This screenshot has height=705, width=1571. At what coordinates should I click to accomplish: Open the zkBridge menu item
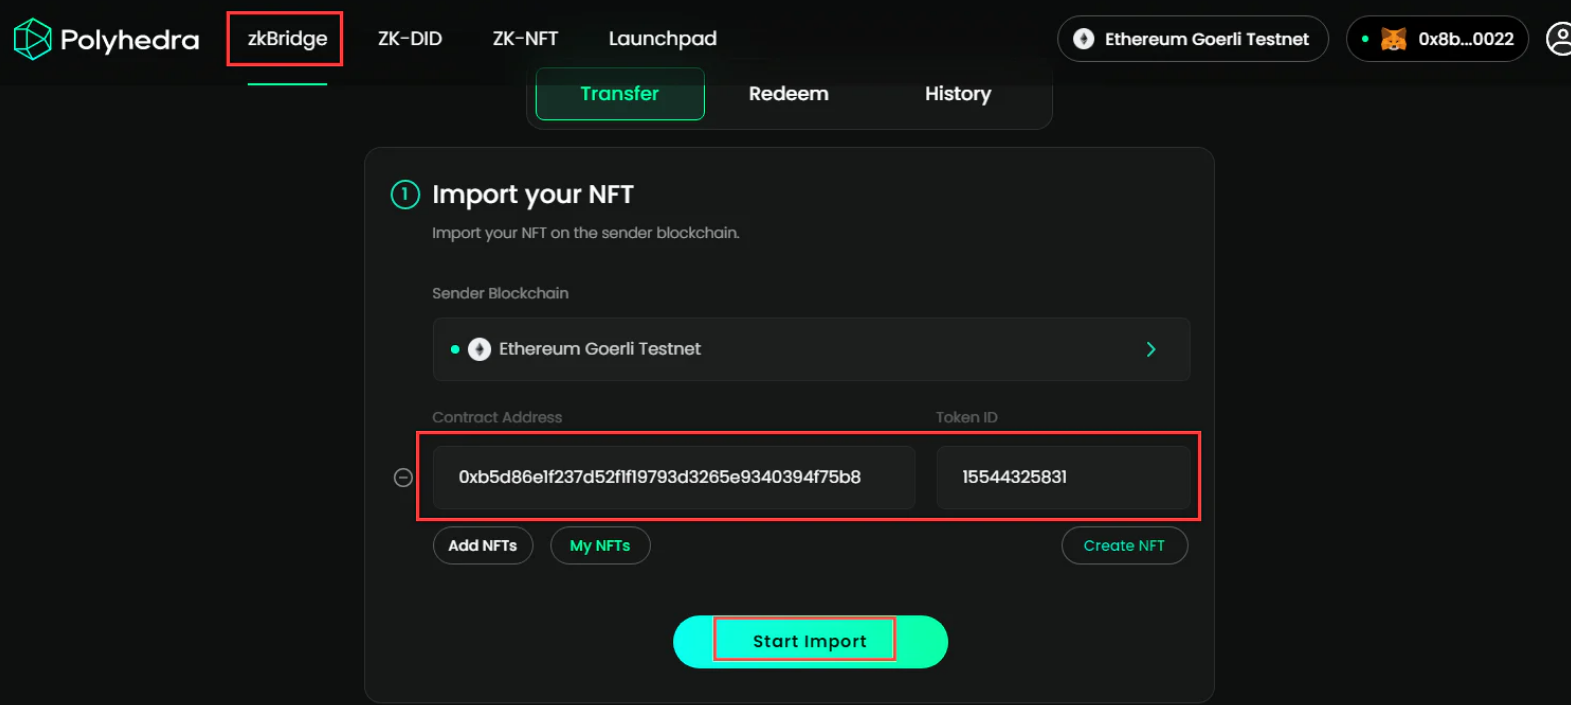tap(287, 39)
